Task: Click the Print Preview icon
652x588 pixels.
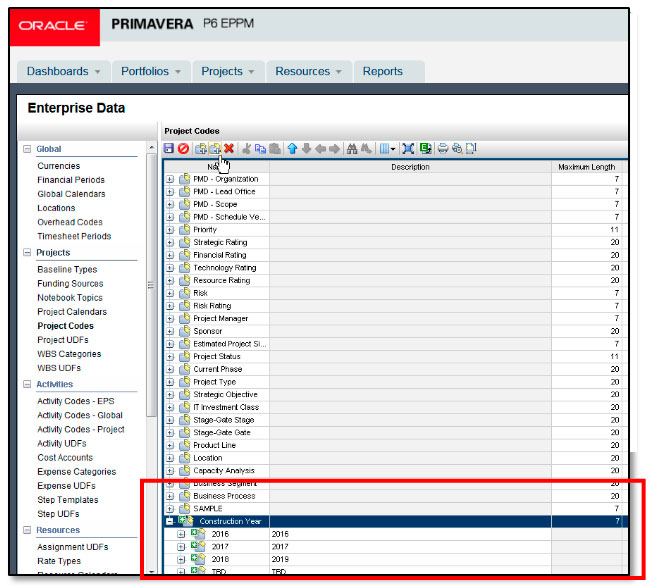Action: (457, 148)
